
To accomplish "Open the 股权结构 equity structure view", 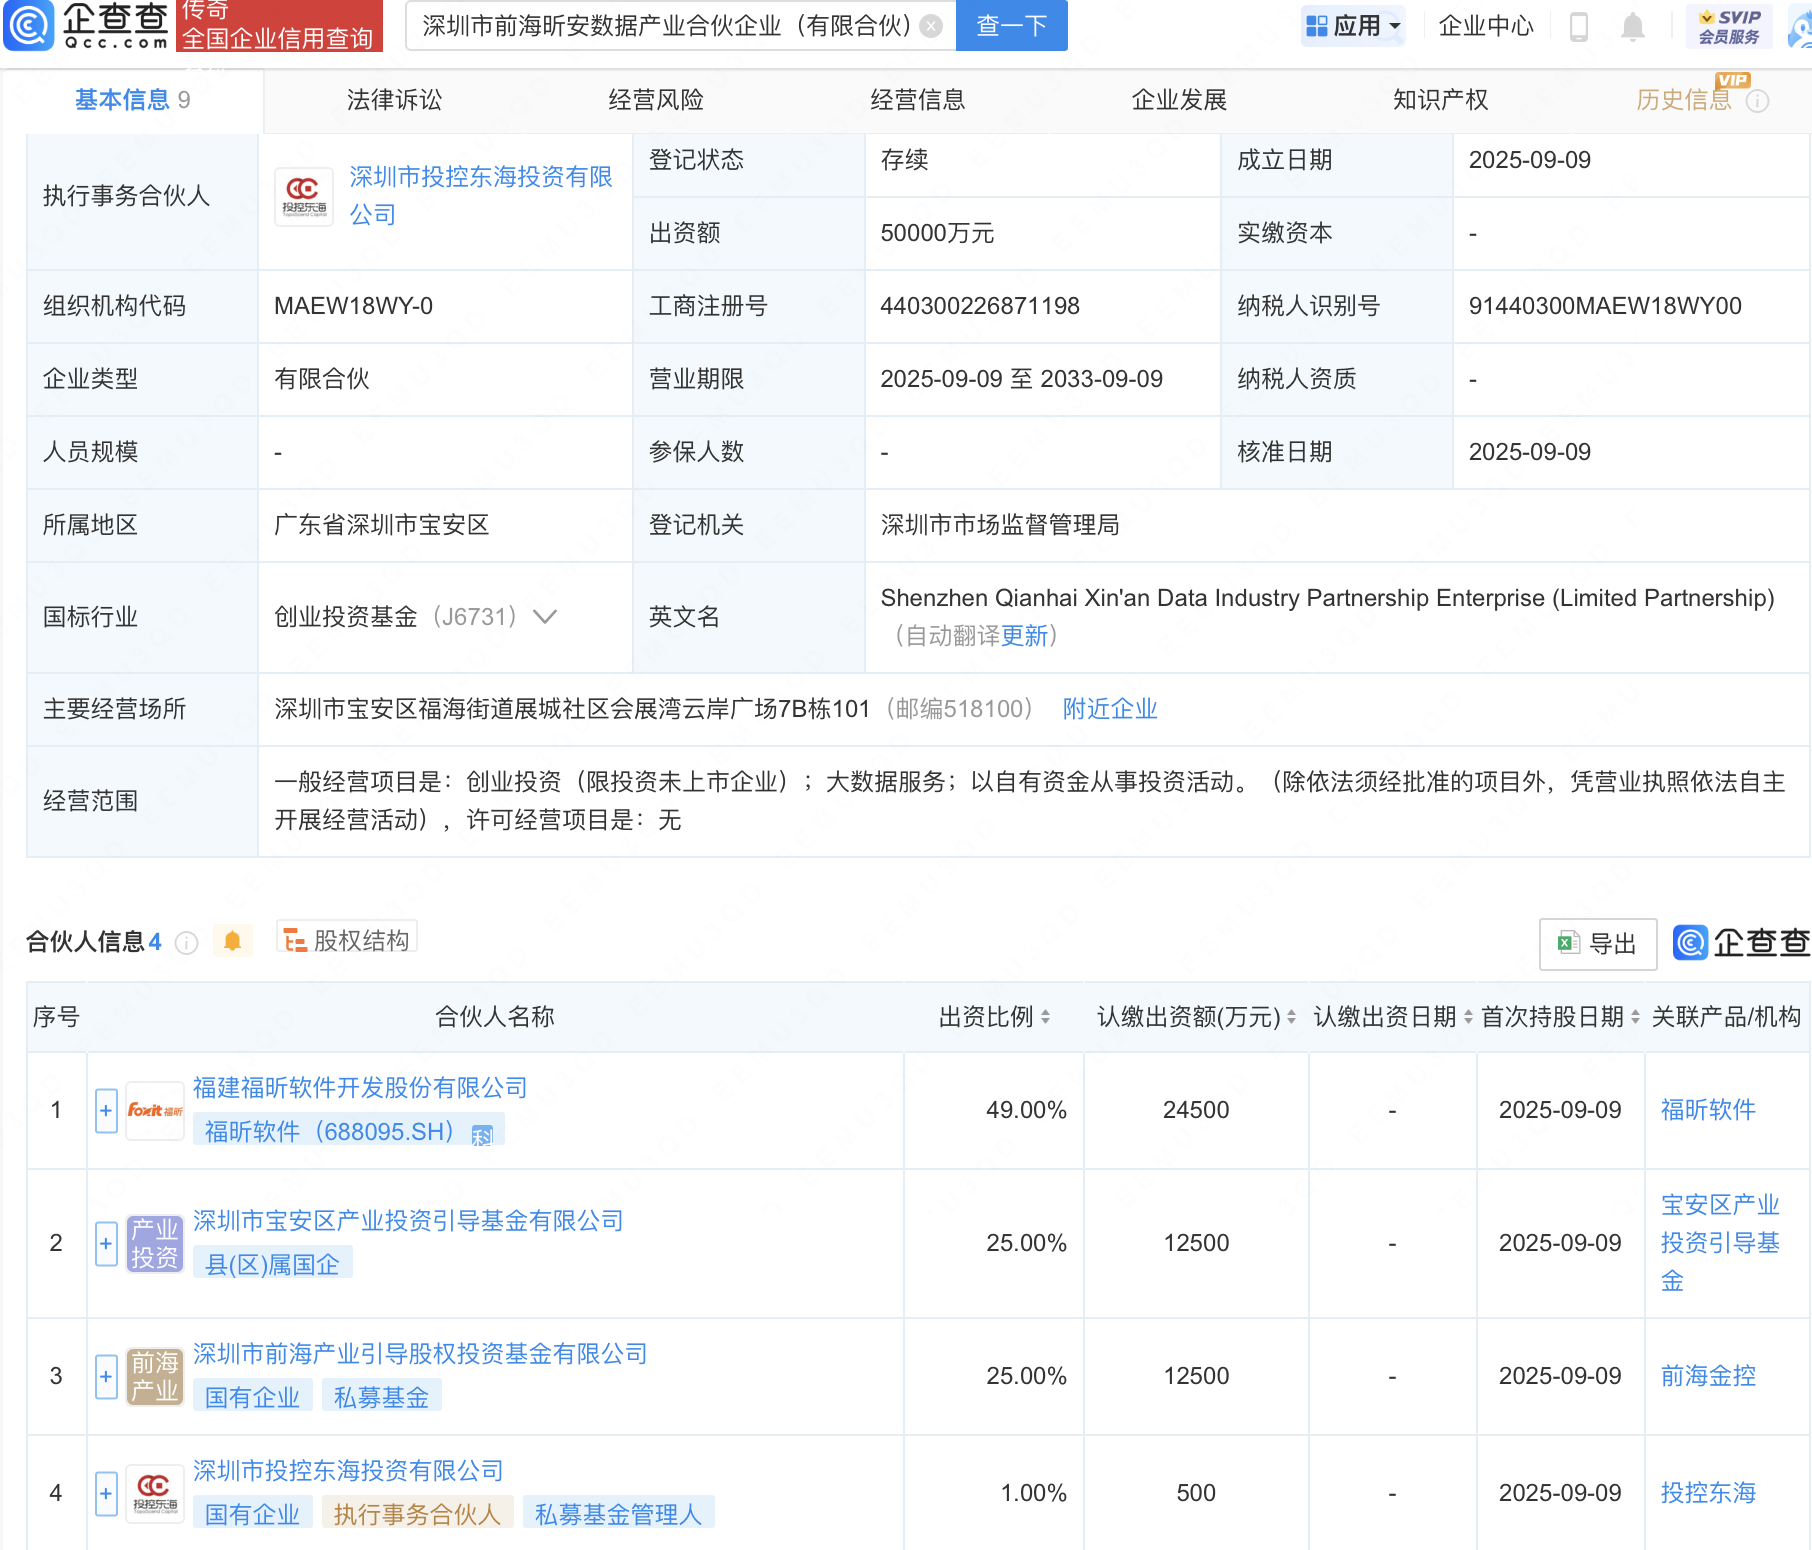I will point(347,940).
